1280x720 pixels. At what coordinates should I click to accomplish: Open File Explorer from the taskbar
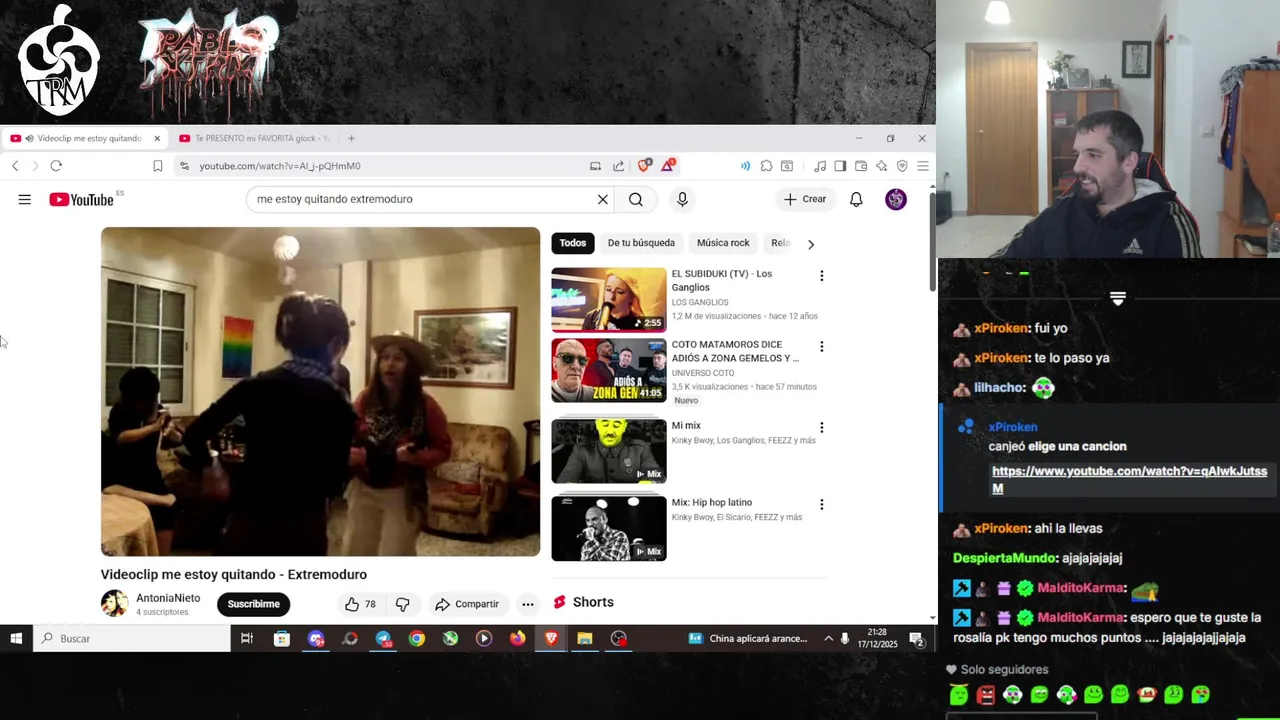[585, 638]
